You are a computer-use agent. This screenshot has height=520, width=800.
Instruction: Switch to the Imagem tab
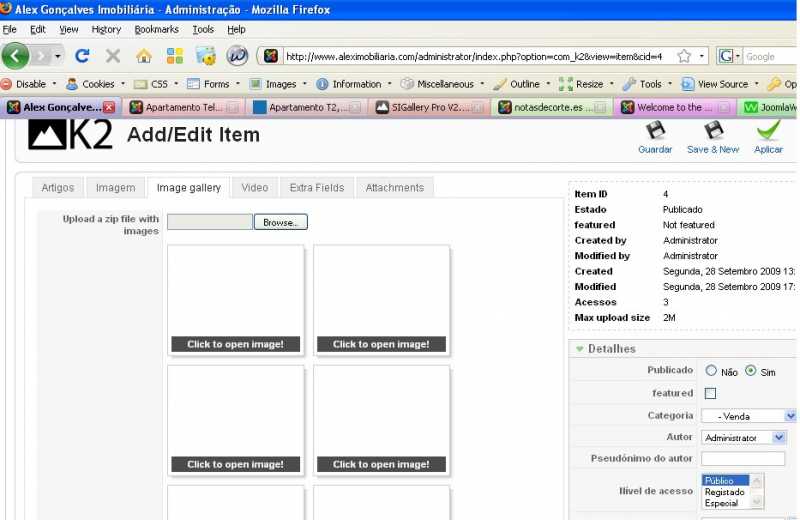point(115,188)
